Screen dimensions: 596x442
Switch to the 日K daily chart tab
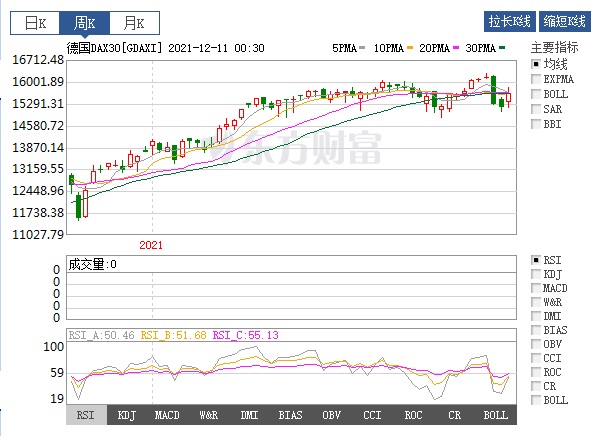coord(35,23)
